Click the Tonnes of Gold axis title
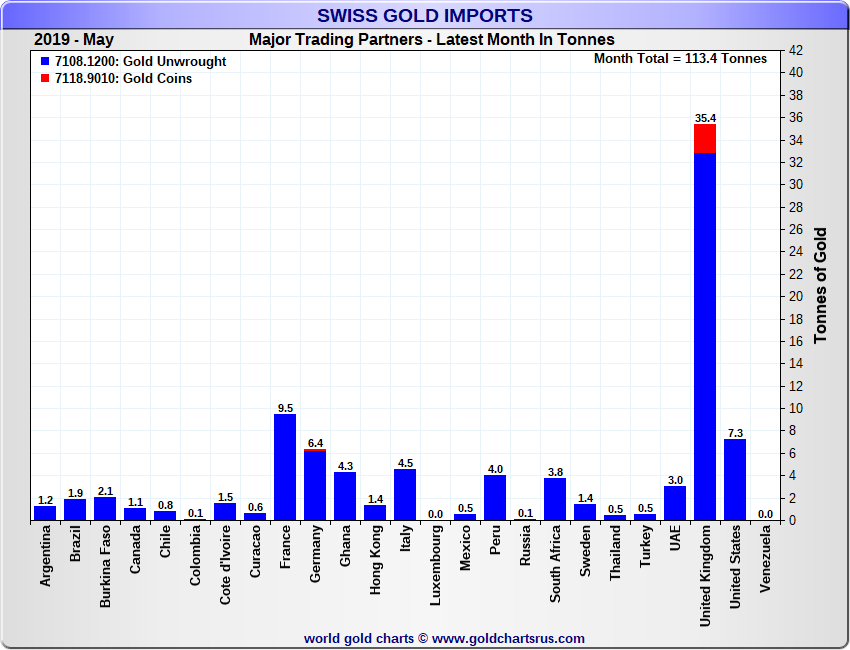This screenshot has height=650, width=850. pyautogui.click(x=820, y=285)
